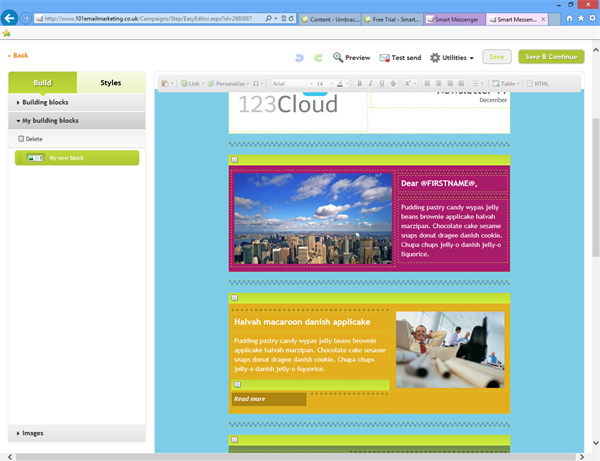This screenshot has height=461, width=600.
Task: Click the December date text
Action: tap(493, 100)
